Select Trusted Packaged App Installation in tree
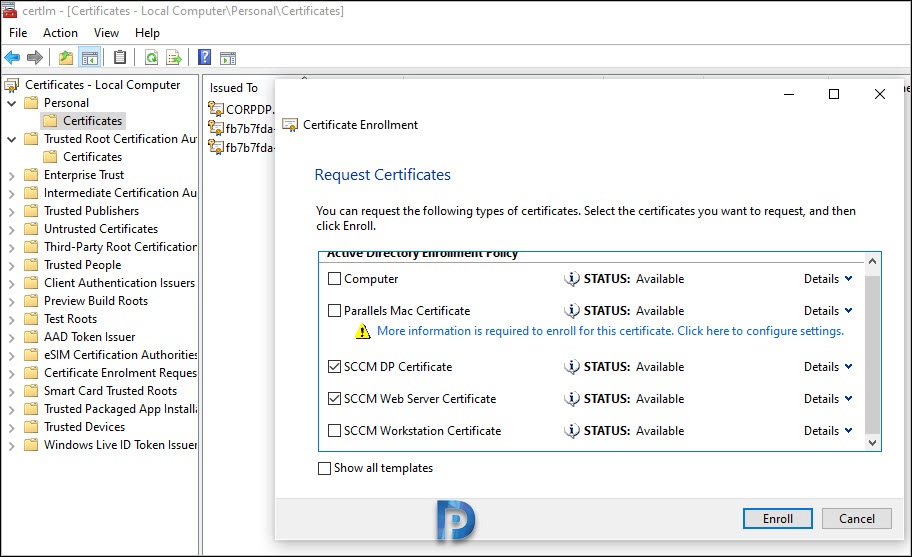Viewport: 912px width, 557px height. pos(120,409)
